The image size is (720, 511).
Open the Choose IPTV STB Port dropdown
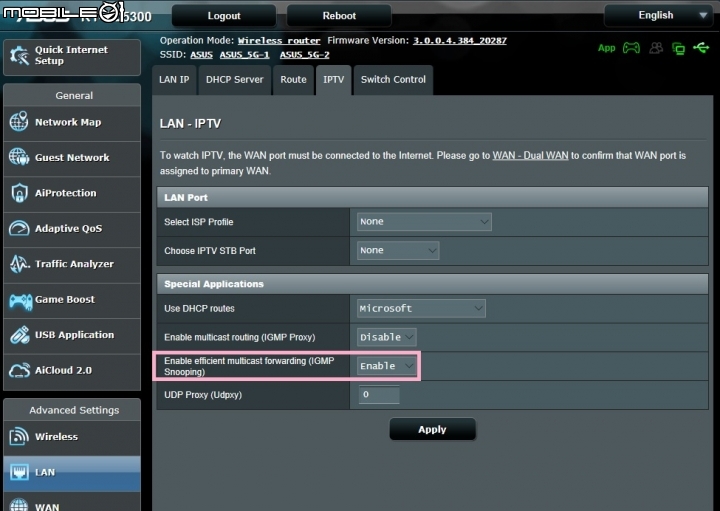pos(398,251)
